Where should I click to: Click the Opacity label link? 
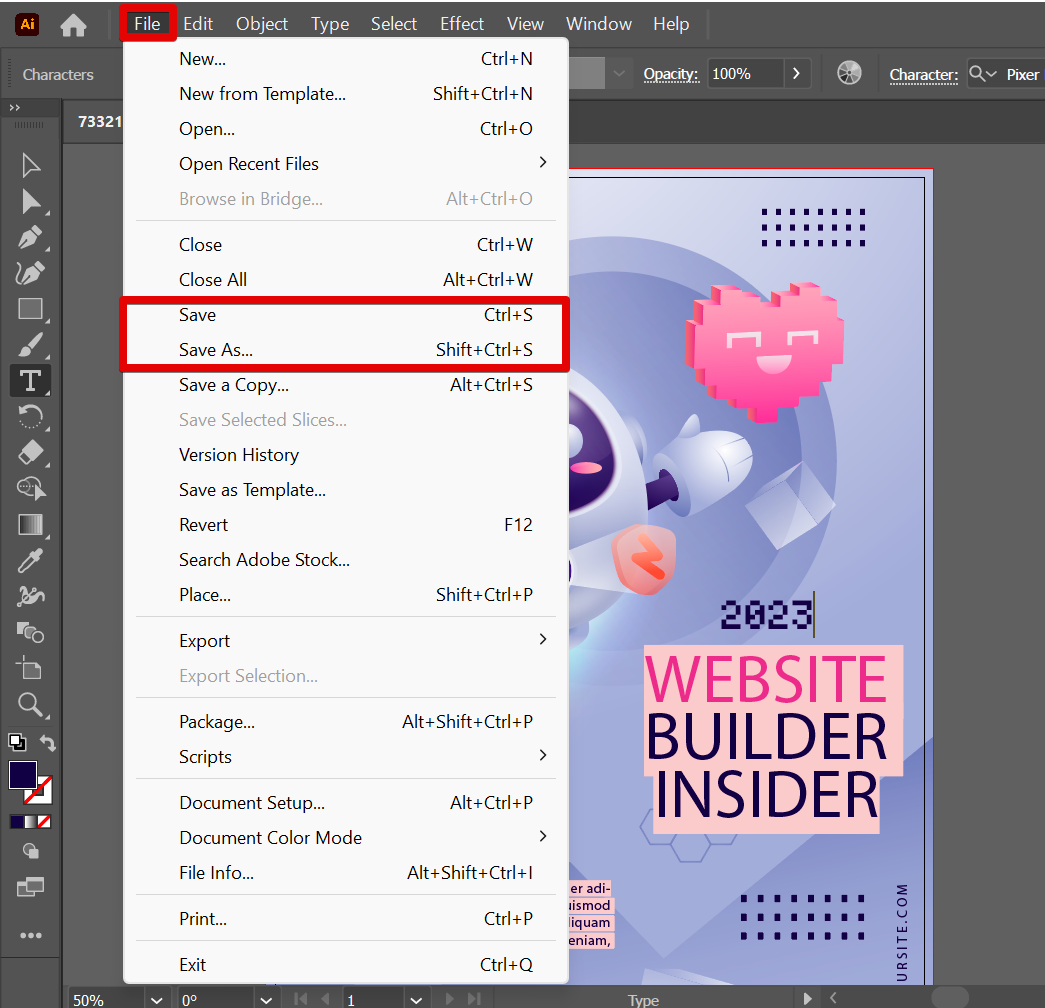670,74
